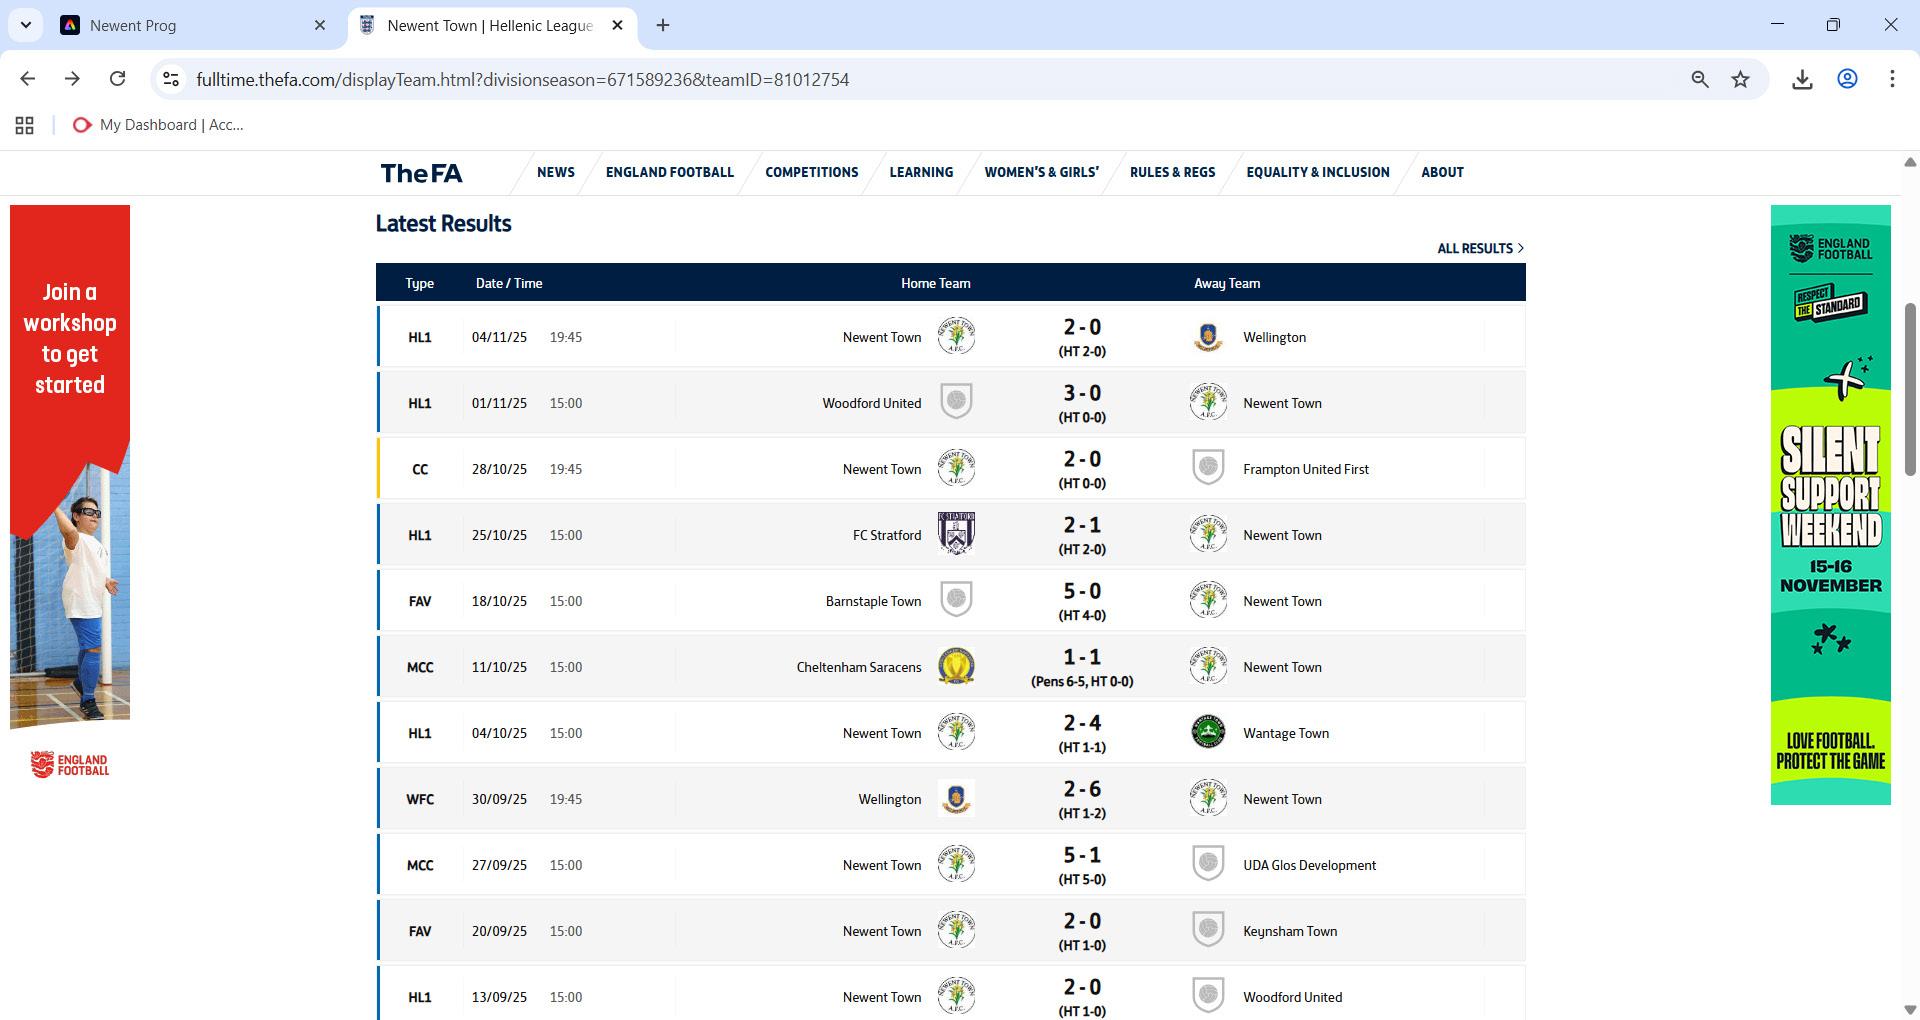Click Frampton United First badge icon
This screenshot has height=1020, width=1920.
point(1208,468)
